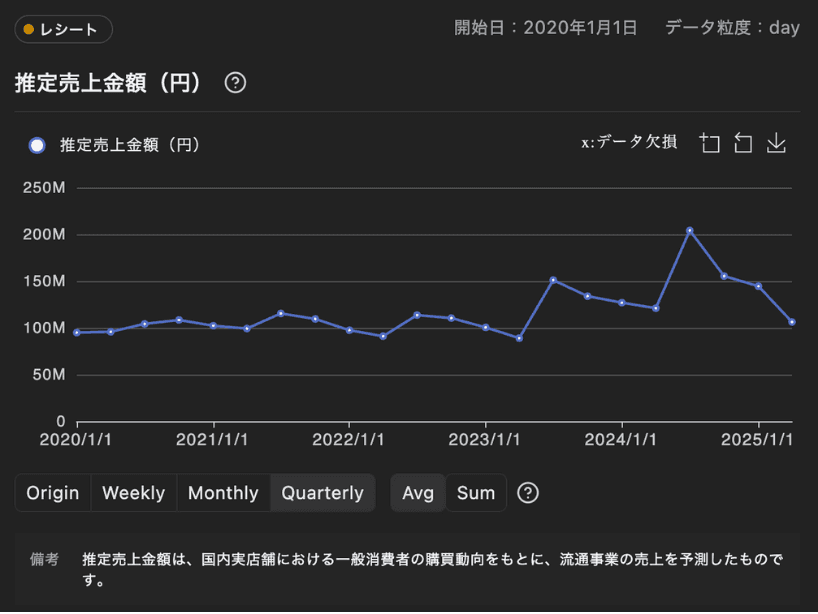Click the zoom reset icon

[743, 143]
